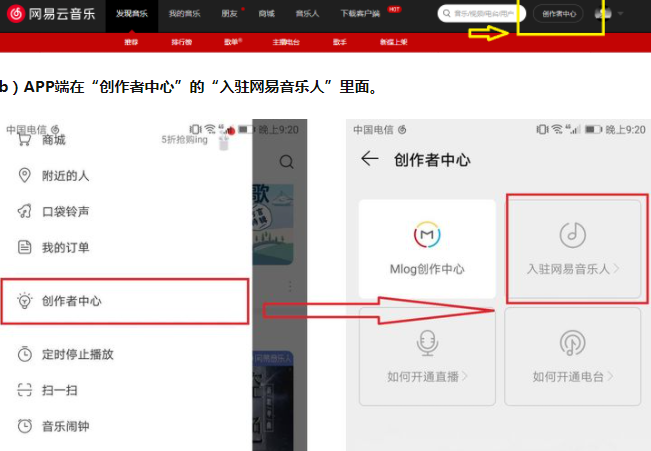The height and width of the screenshot is (451, 651).
Task: Open 音乐闹钟 in the side menu
Action: click(x=66, y=426)
